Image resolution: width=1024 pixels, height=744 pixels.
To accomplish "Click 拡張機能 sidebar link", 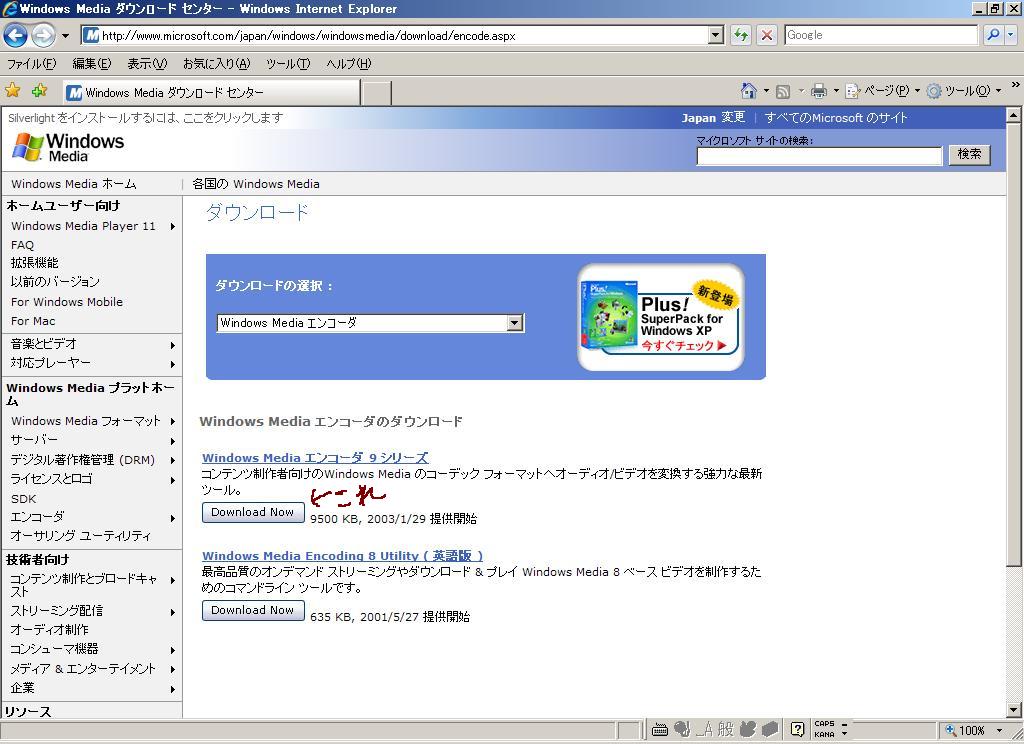I will [35, 263].
